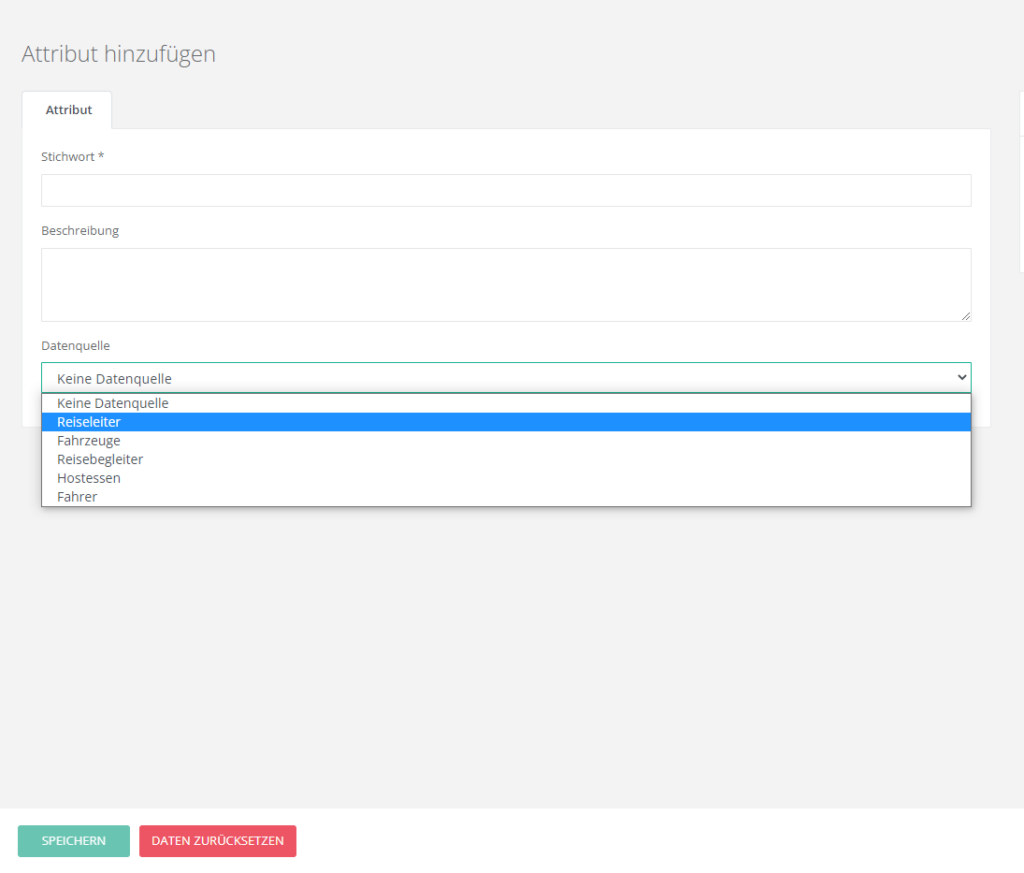This screenshot has width=1024, height=873.
Task: Choose Keine Datenquelle in the open list
Action: point(113,403)
